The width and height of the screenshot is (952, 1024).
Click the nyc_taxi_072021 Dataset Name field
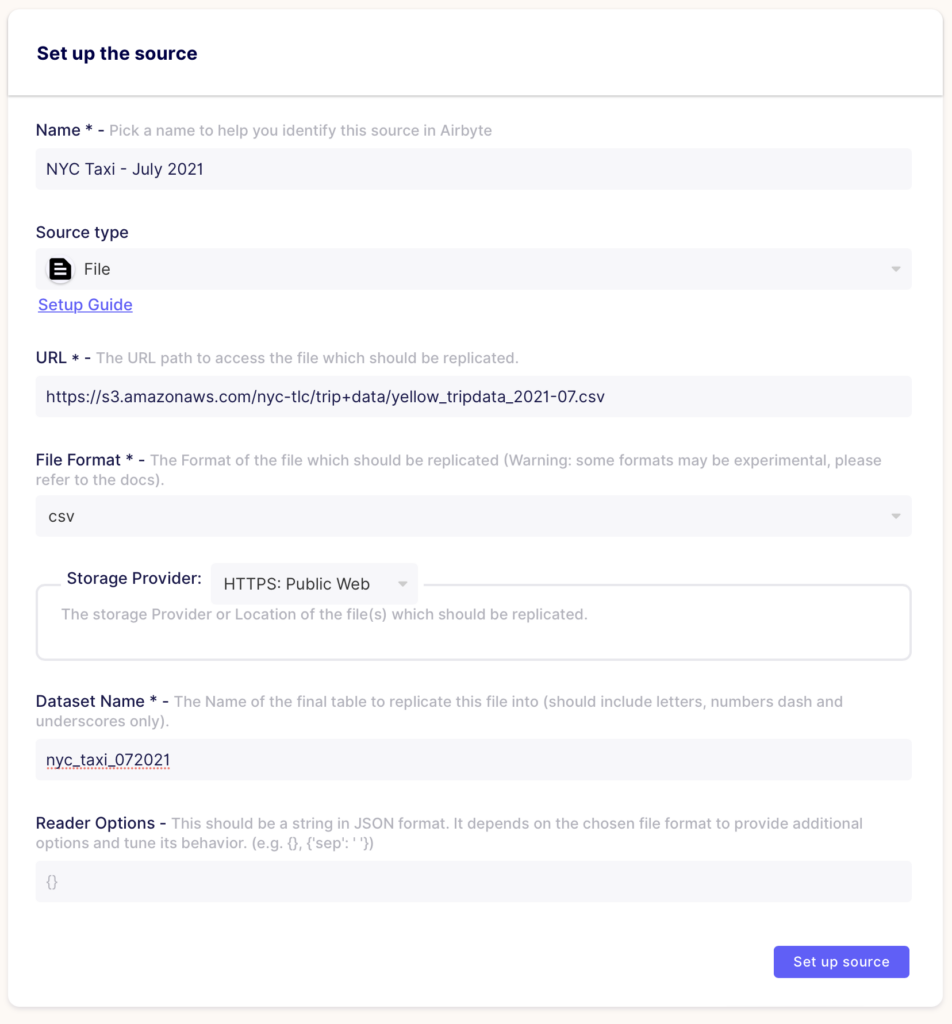[473, 760]
